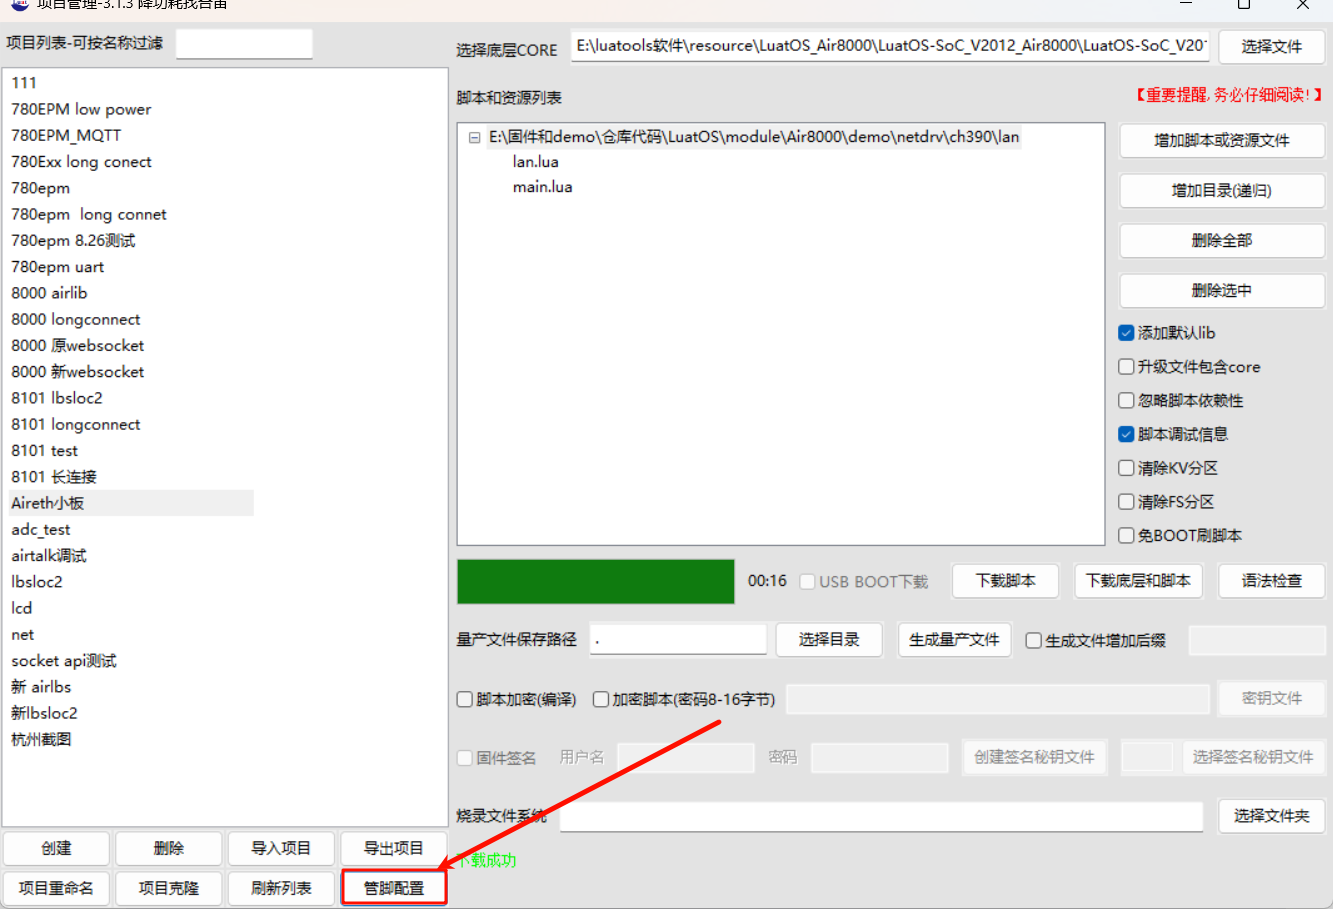Click the 管脚配置 button
Viewport: 1333px width, 909px height.
[x=394, y=888]
